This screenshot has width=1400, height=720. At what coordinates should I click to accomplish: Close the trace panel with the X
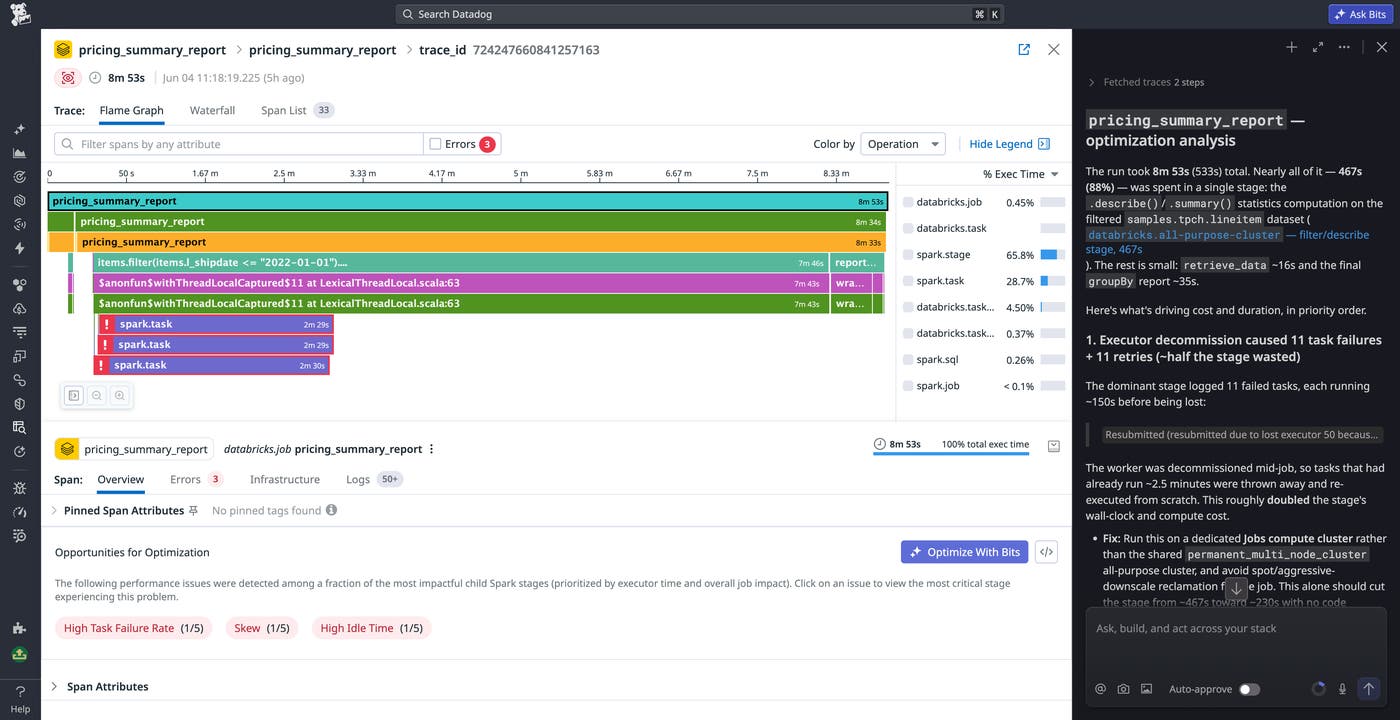[1053, 49]
